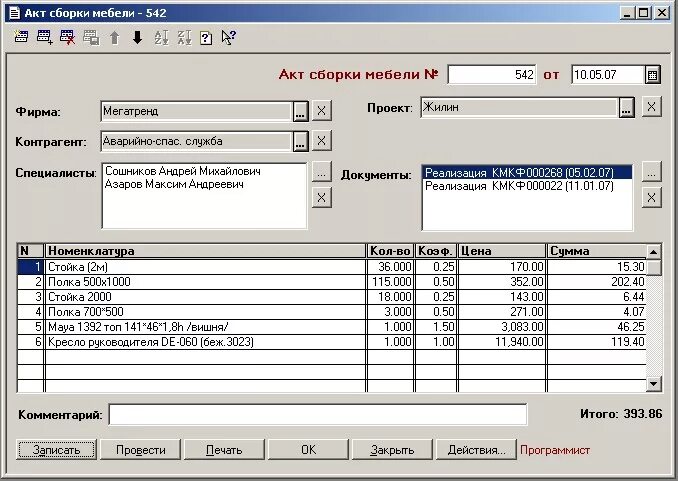
Task: Open Контрагент selection ellipsis button
Action: point(300,141)
